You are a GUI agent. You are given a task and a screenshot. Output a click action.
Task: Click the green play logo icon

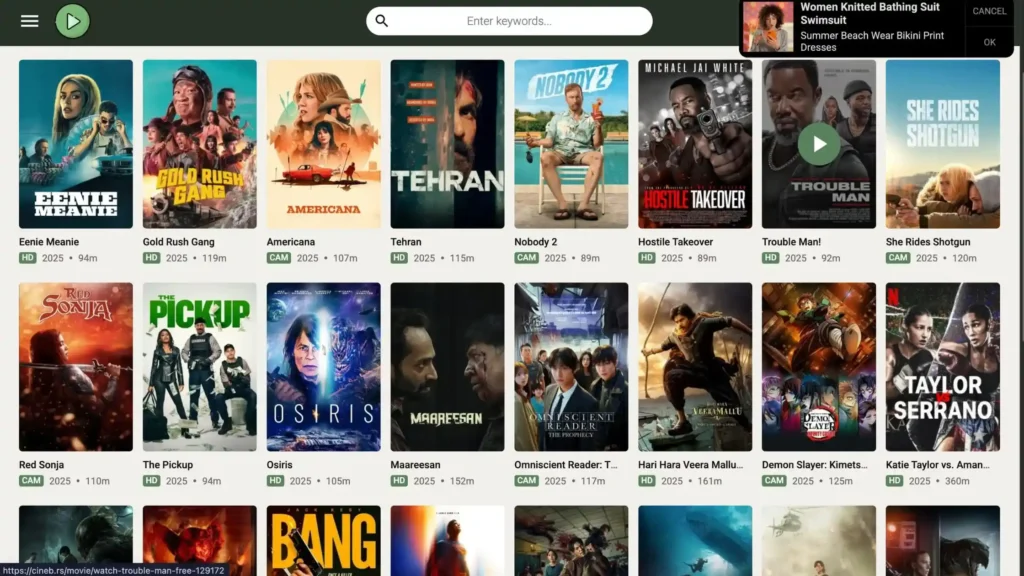pyautogui.click(x=72, y=21)
